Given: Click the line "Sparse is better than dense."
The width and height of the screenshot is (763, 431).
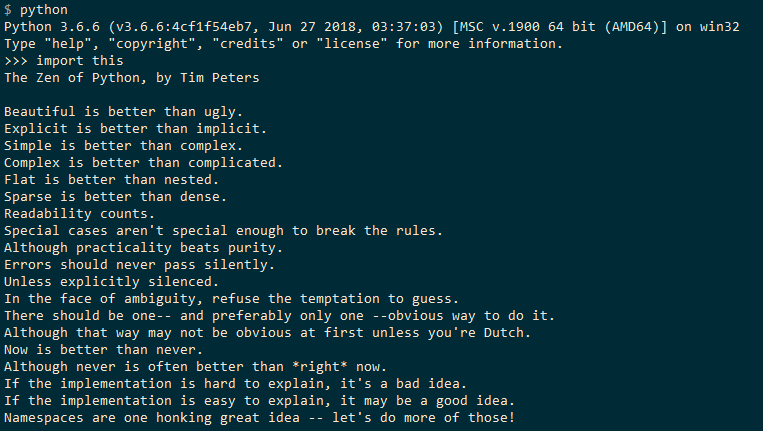Looking at the screenshot, I should coord(116,196).
